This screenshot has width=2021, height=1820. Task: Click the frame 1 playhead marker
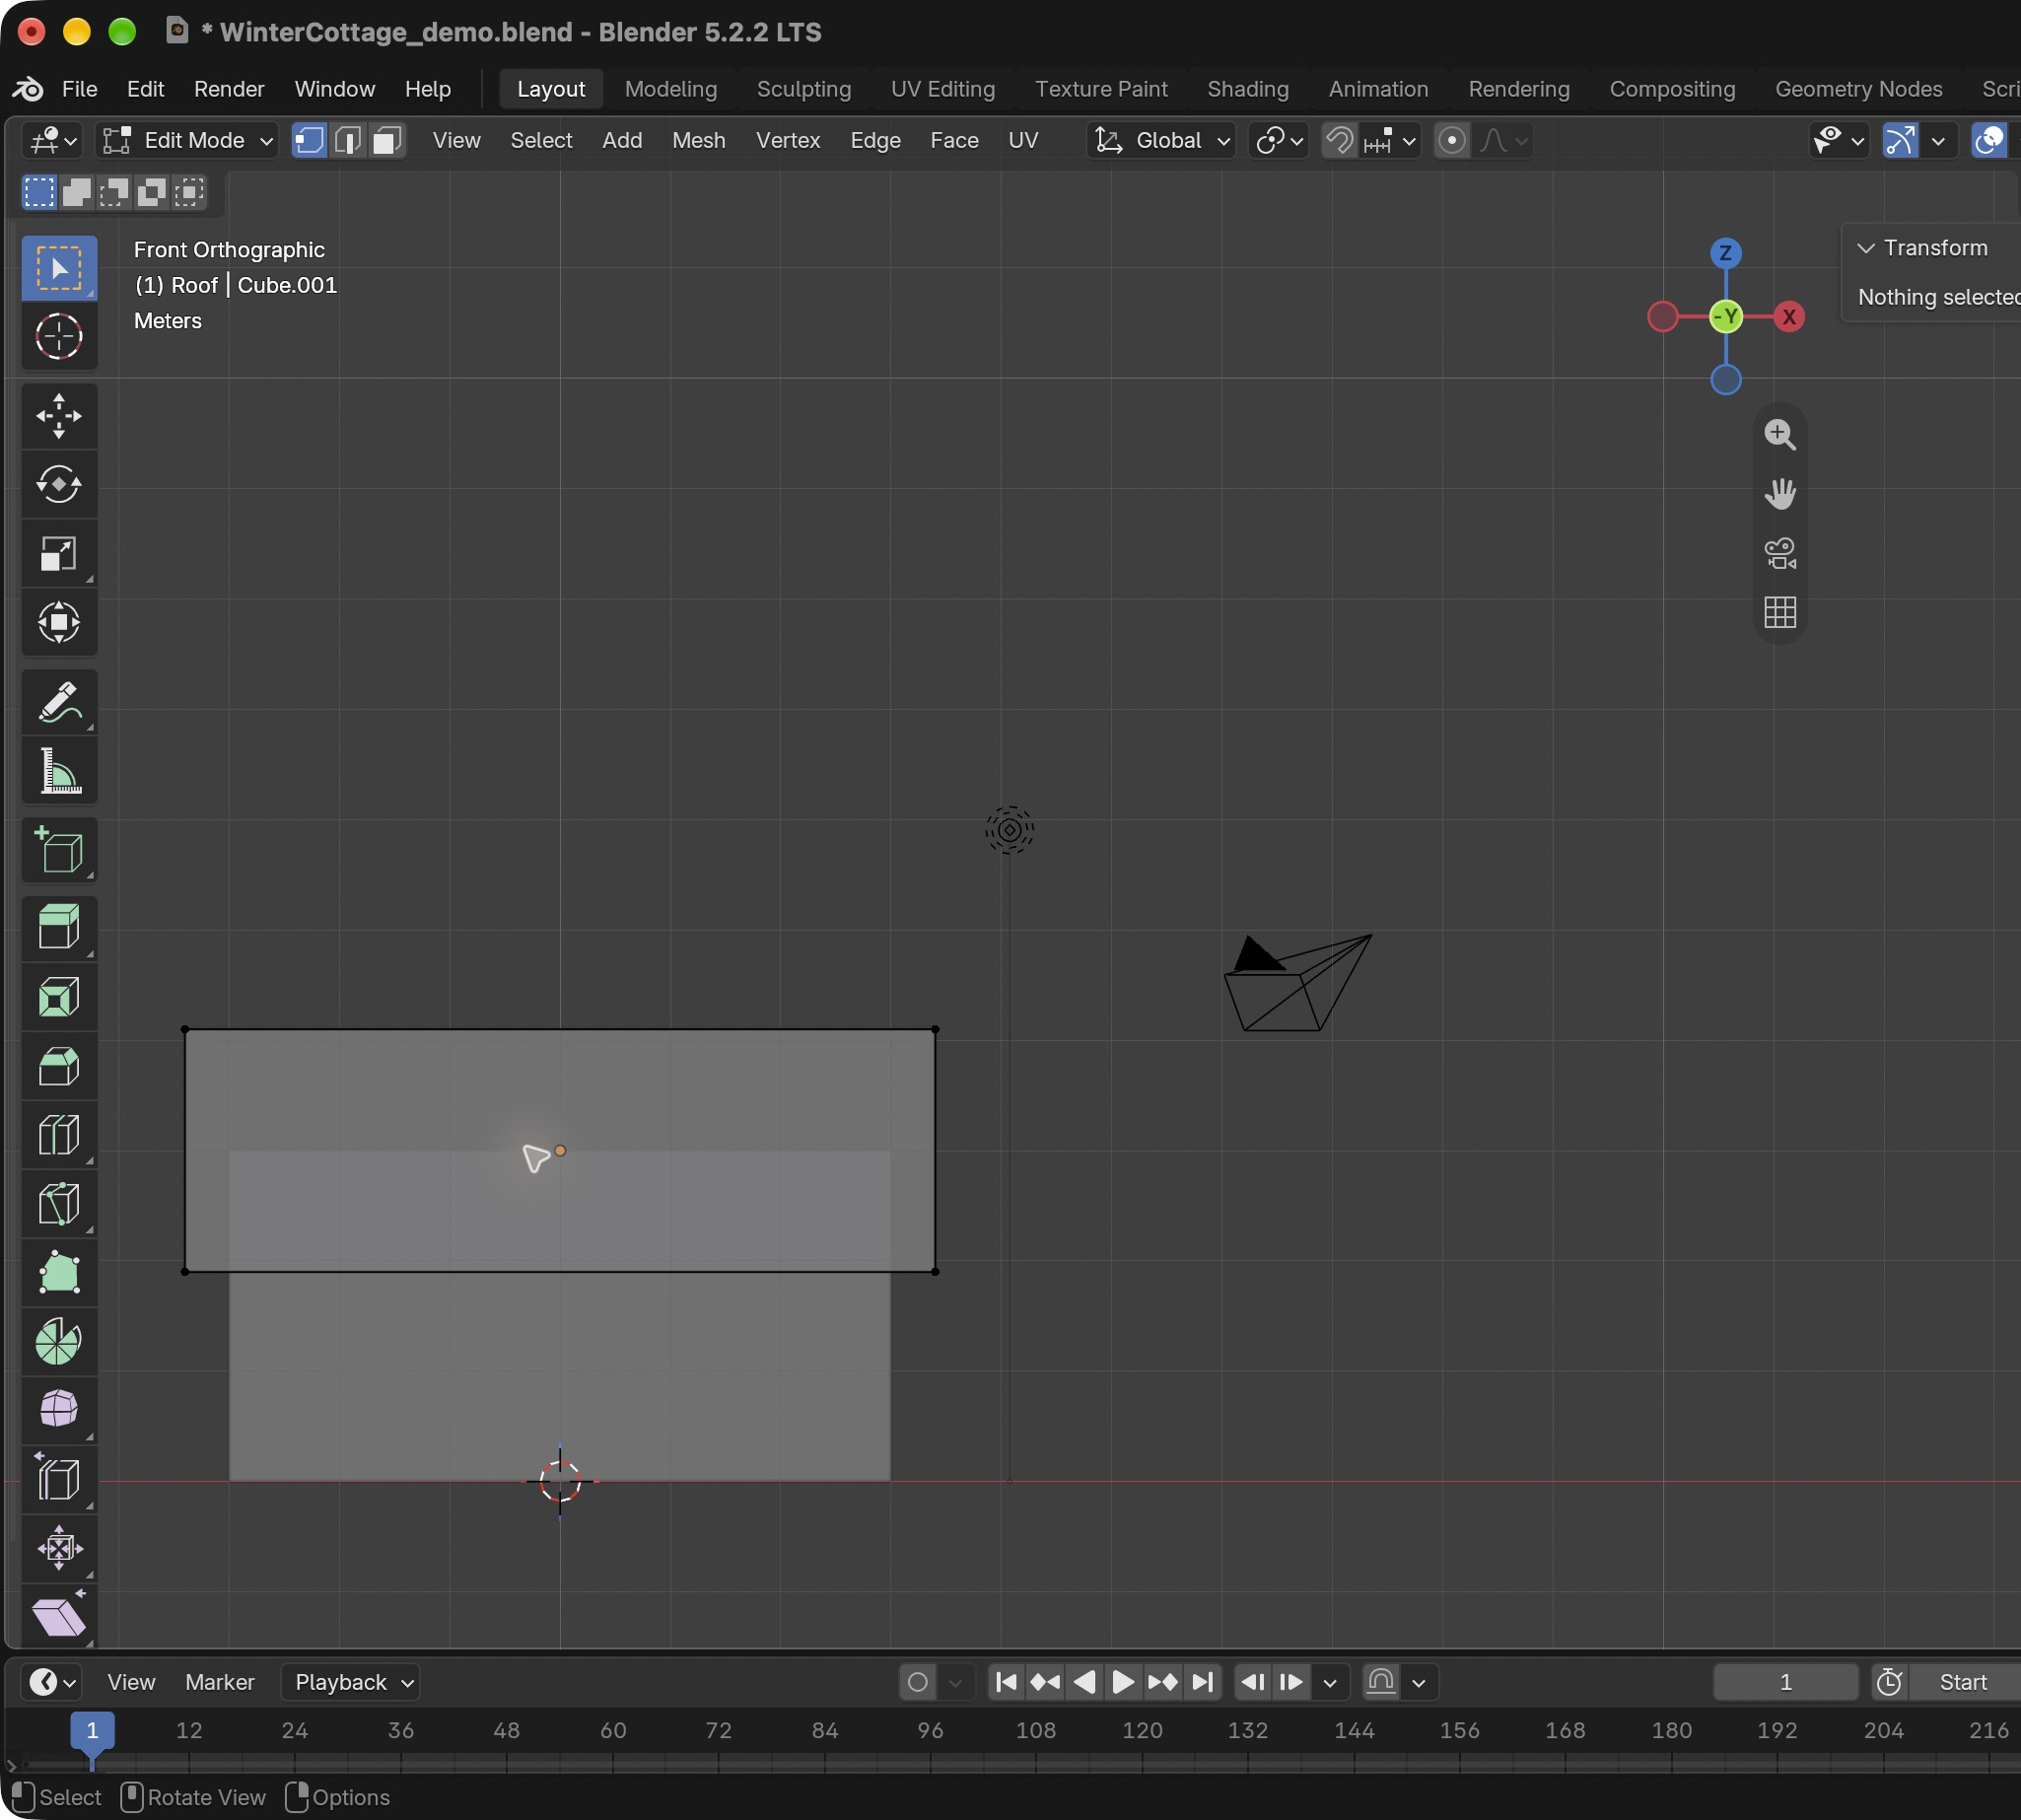92,1731
